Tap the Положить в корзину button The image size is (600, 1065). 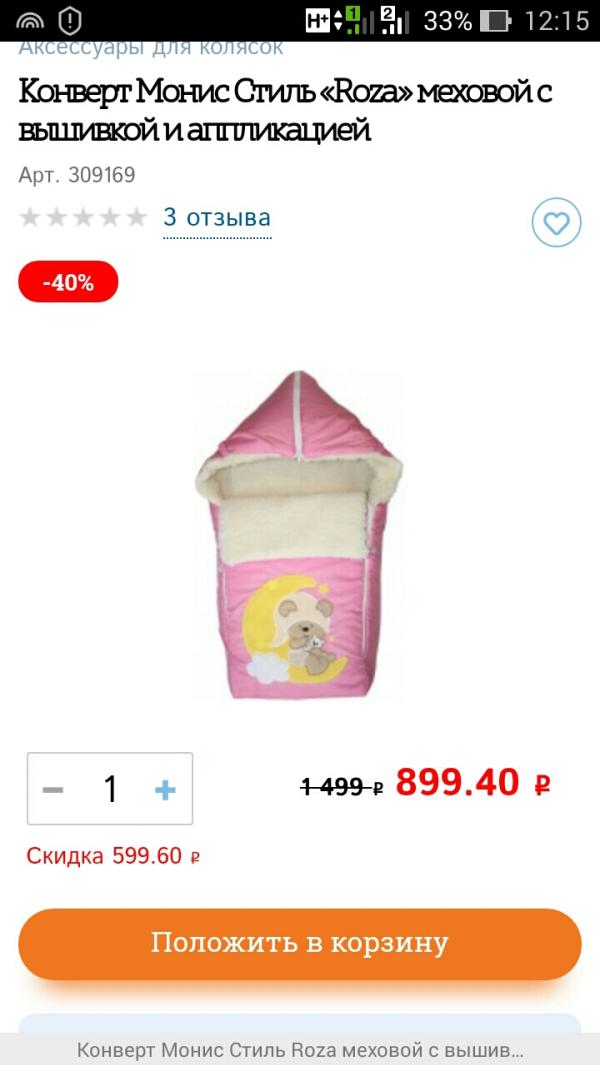coord(300,943)
